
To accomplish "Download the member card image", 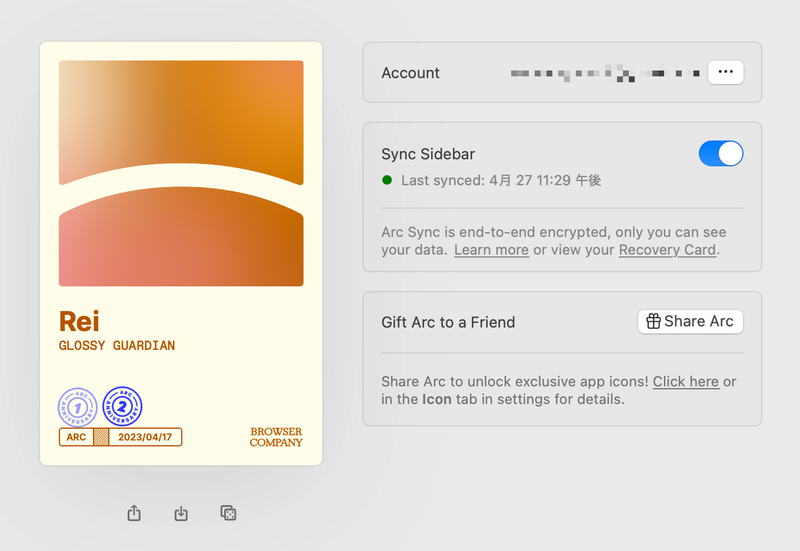I will click(181, 513).
